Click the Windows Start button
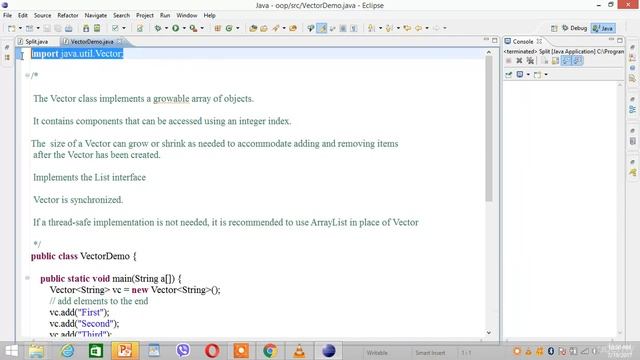 click(x=11, y=351)
